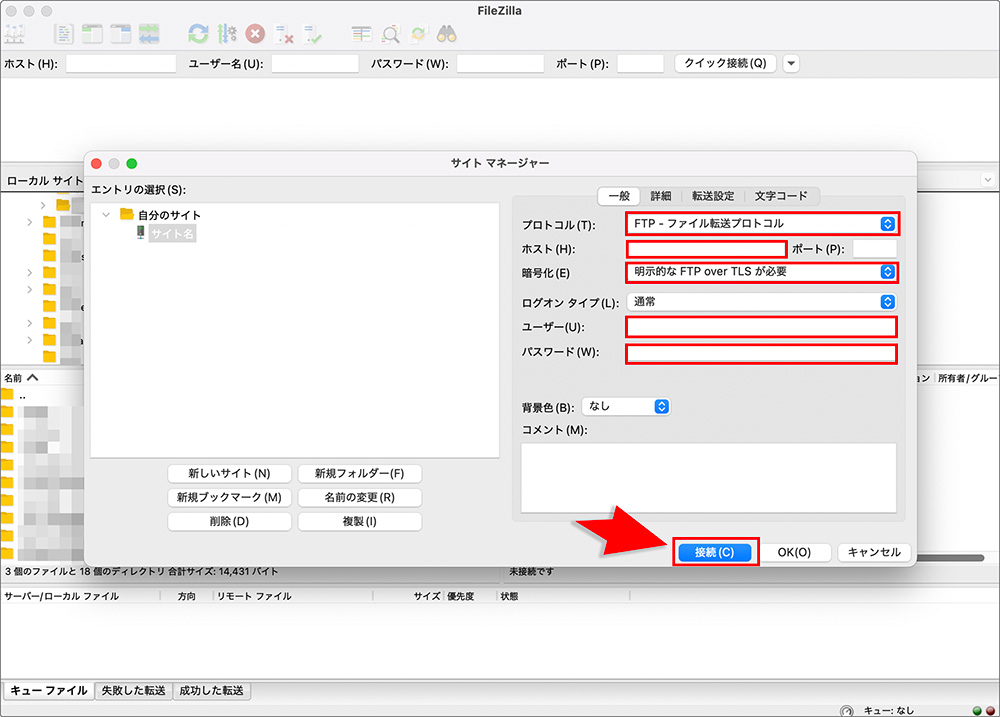The height and width of the screenshot is (717, 1000).
Task: Click the quick connect ホスト field
Action: click(x=121, y=63)
